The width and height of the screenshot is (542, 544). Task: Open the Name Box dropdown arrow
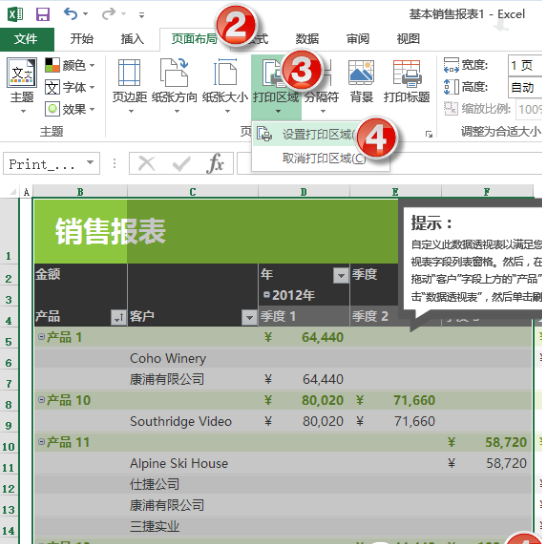tap(90, 162)
